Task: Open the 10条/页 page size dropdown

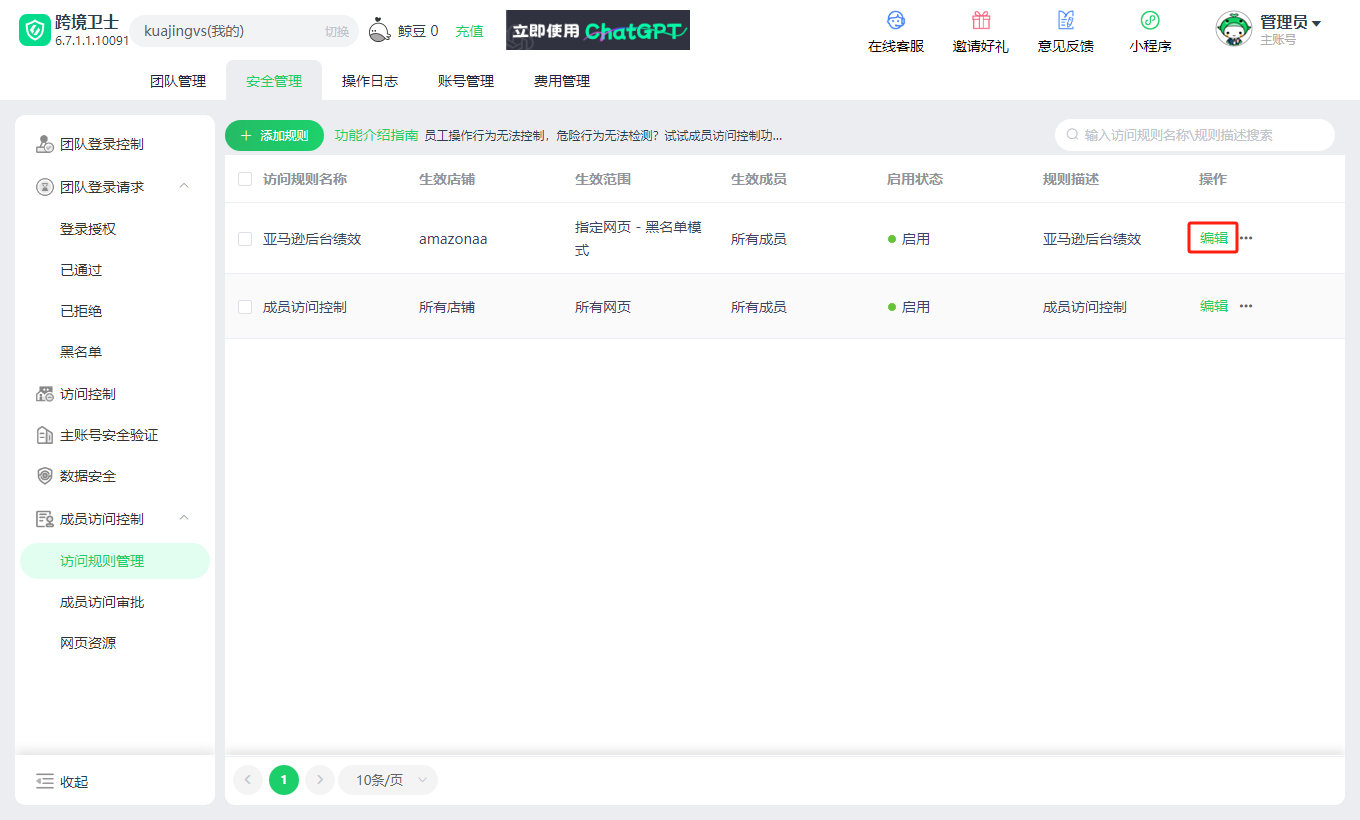Action: click(x=388, y=780)
